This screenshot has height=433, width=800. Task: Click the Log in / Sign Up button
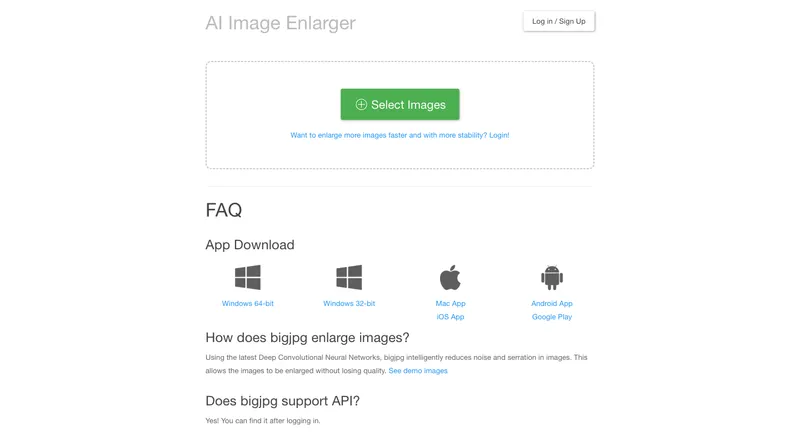coord(559,21)
